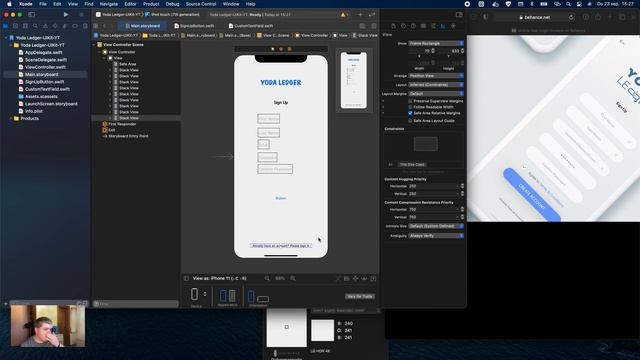Viewport: 640px width, 360px height.
Task: Uncheck Safe Area Relative Margins
Action: point(410,113)
